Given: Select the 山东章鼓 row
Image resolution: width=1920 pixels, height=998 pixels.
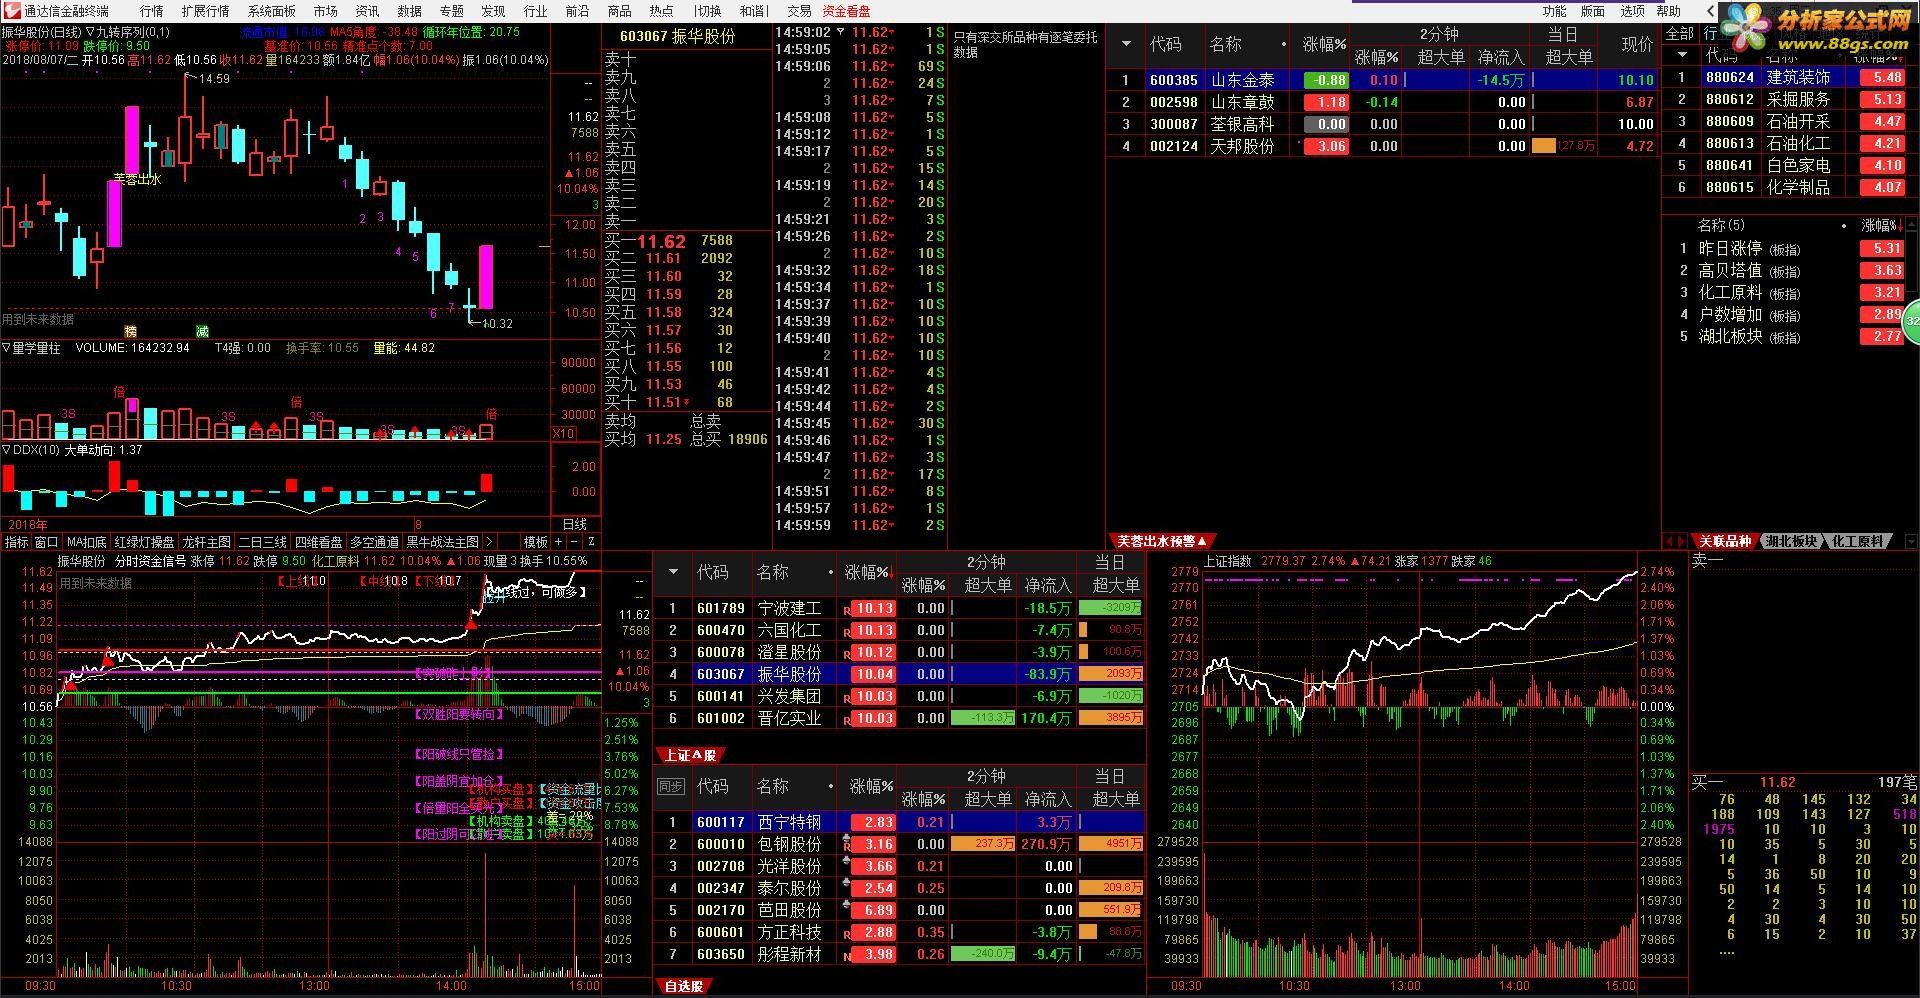Looking at the screenshot, I should (x=1382, y=102).
